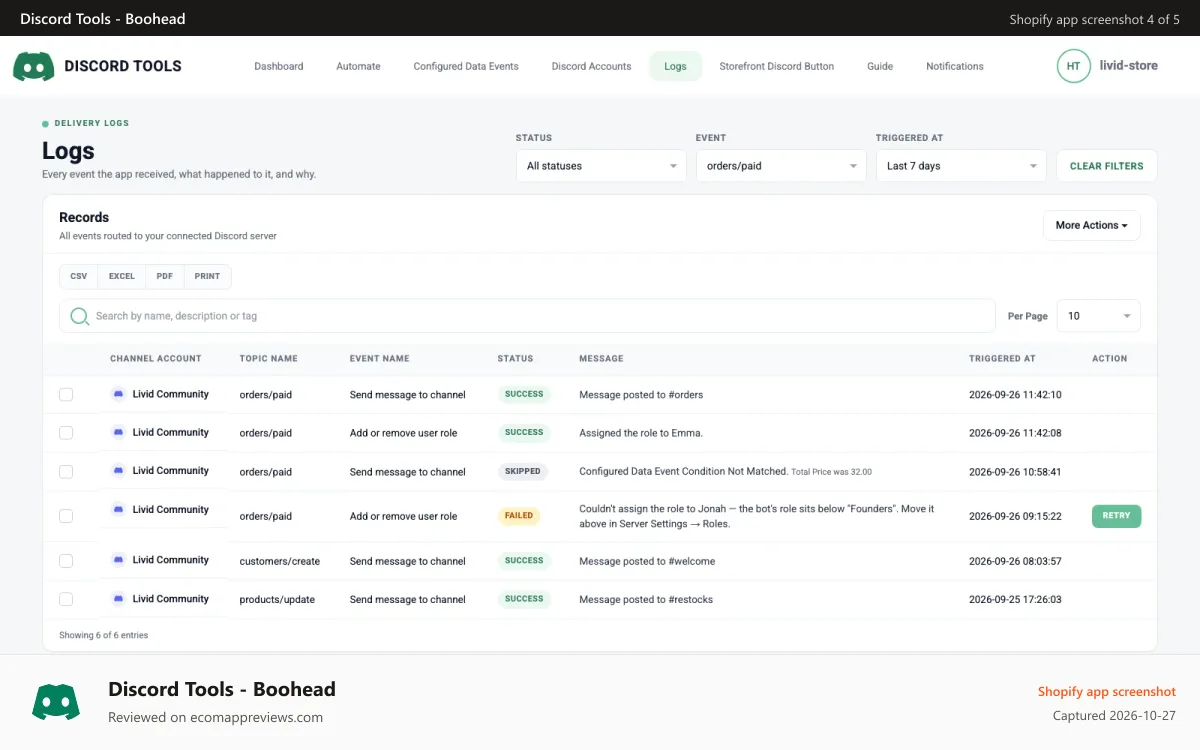Click Discord icon in 11:42:08 row

pos(119,432)
